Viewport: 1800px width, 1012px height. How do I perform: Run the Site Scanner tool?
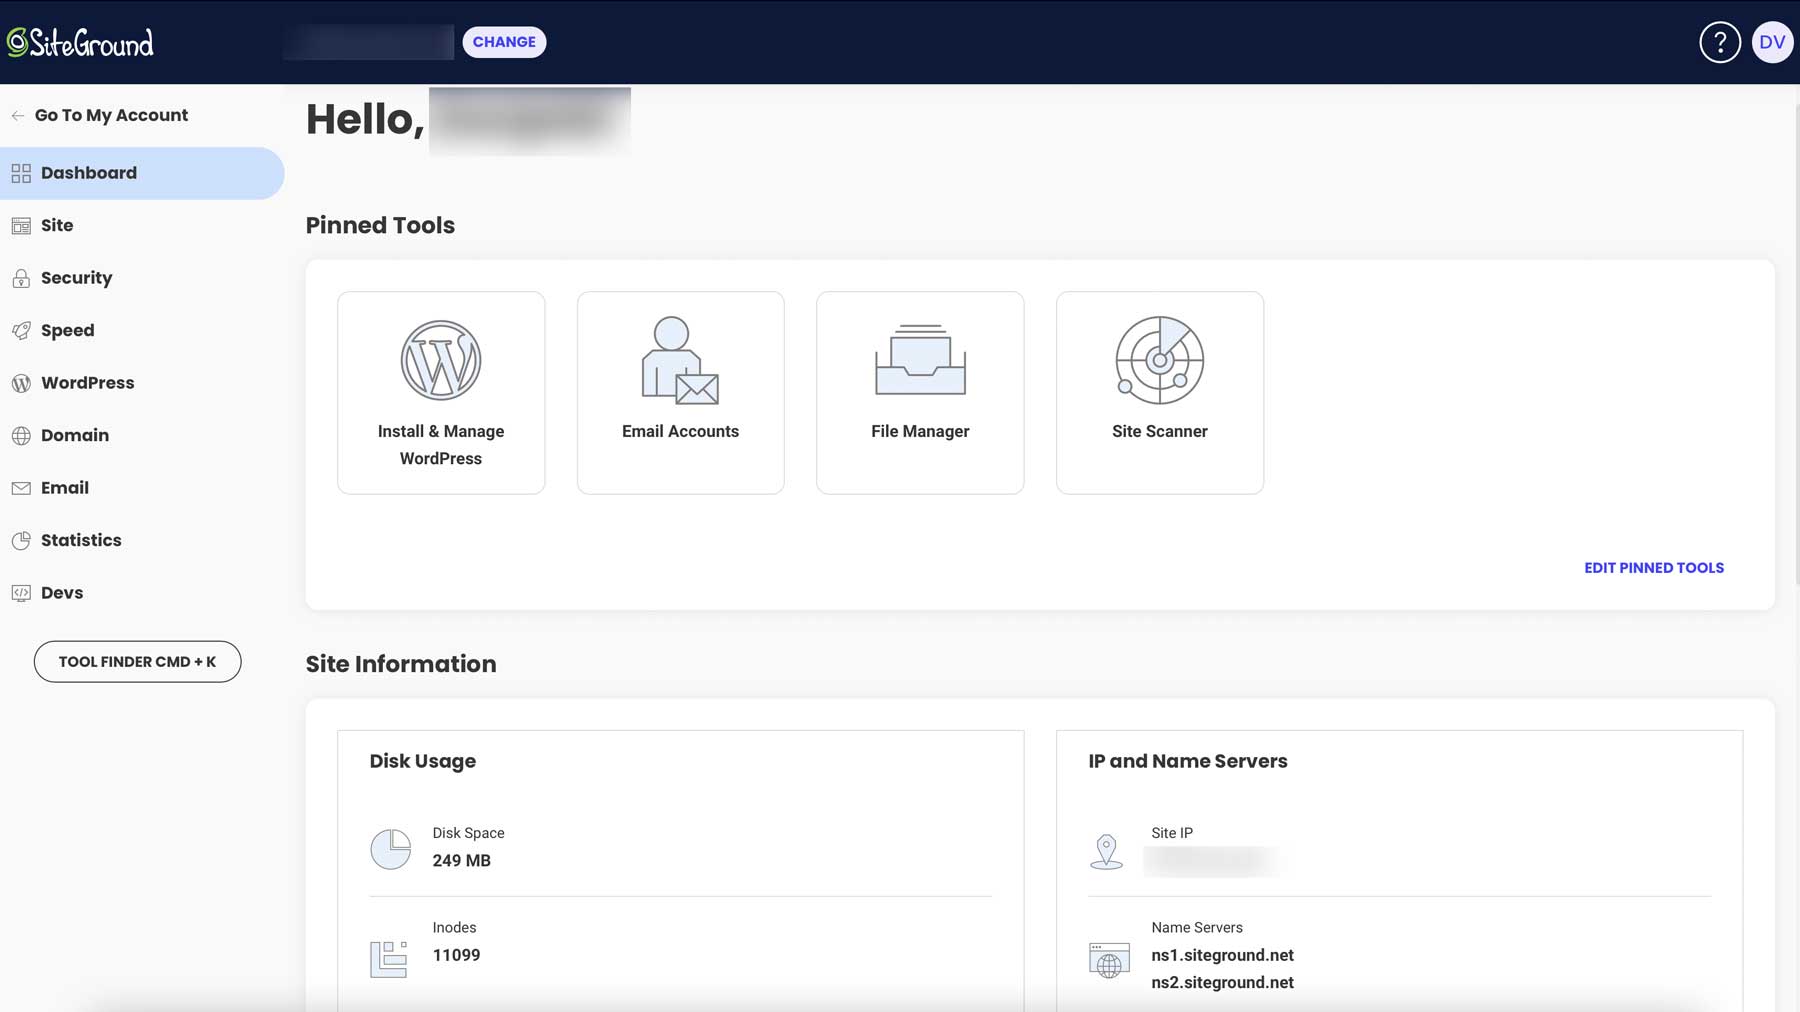1159,392
